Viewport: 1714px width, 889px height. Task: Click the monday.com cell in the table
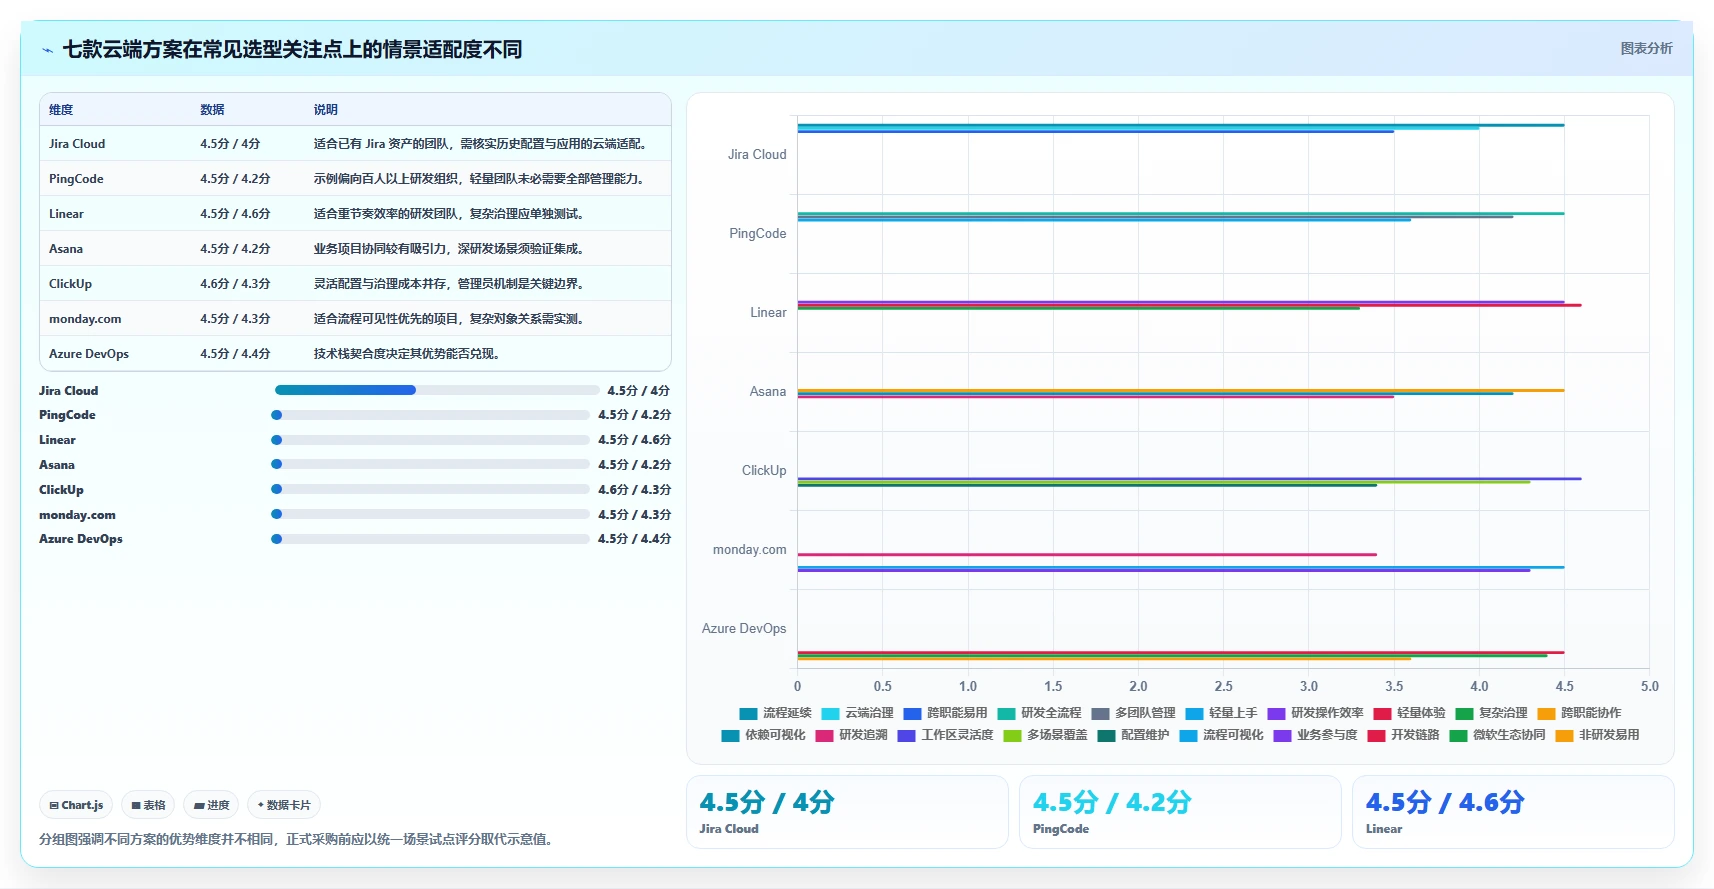point(85,319)
